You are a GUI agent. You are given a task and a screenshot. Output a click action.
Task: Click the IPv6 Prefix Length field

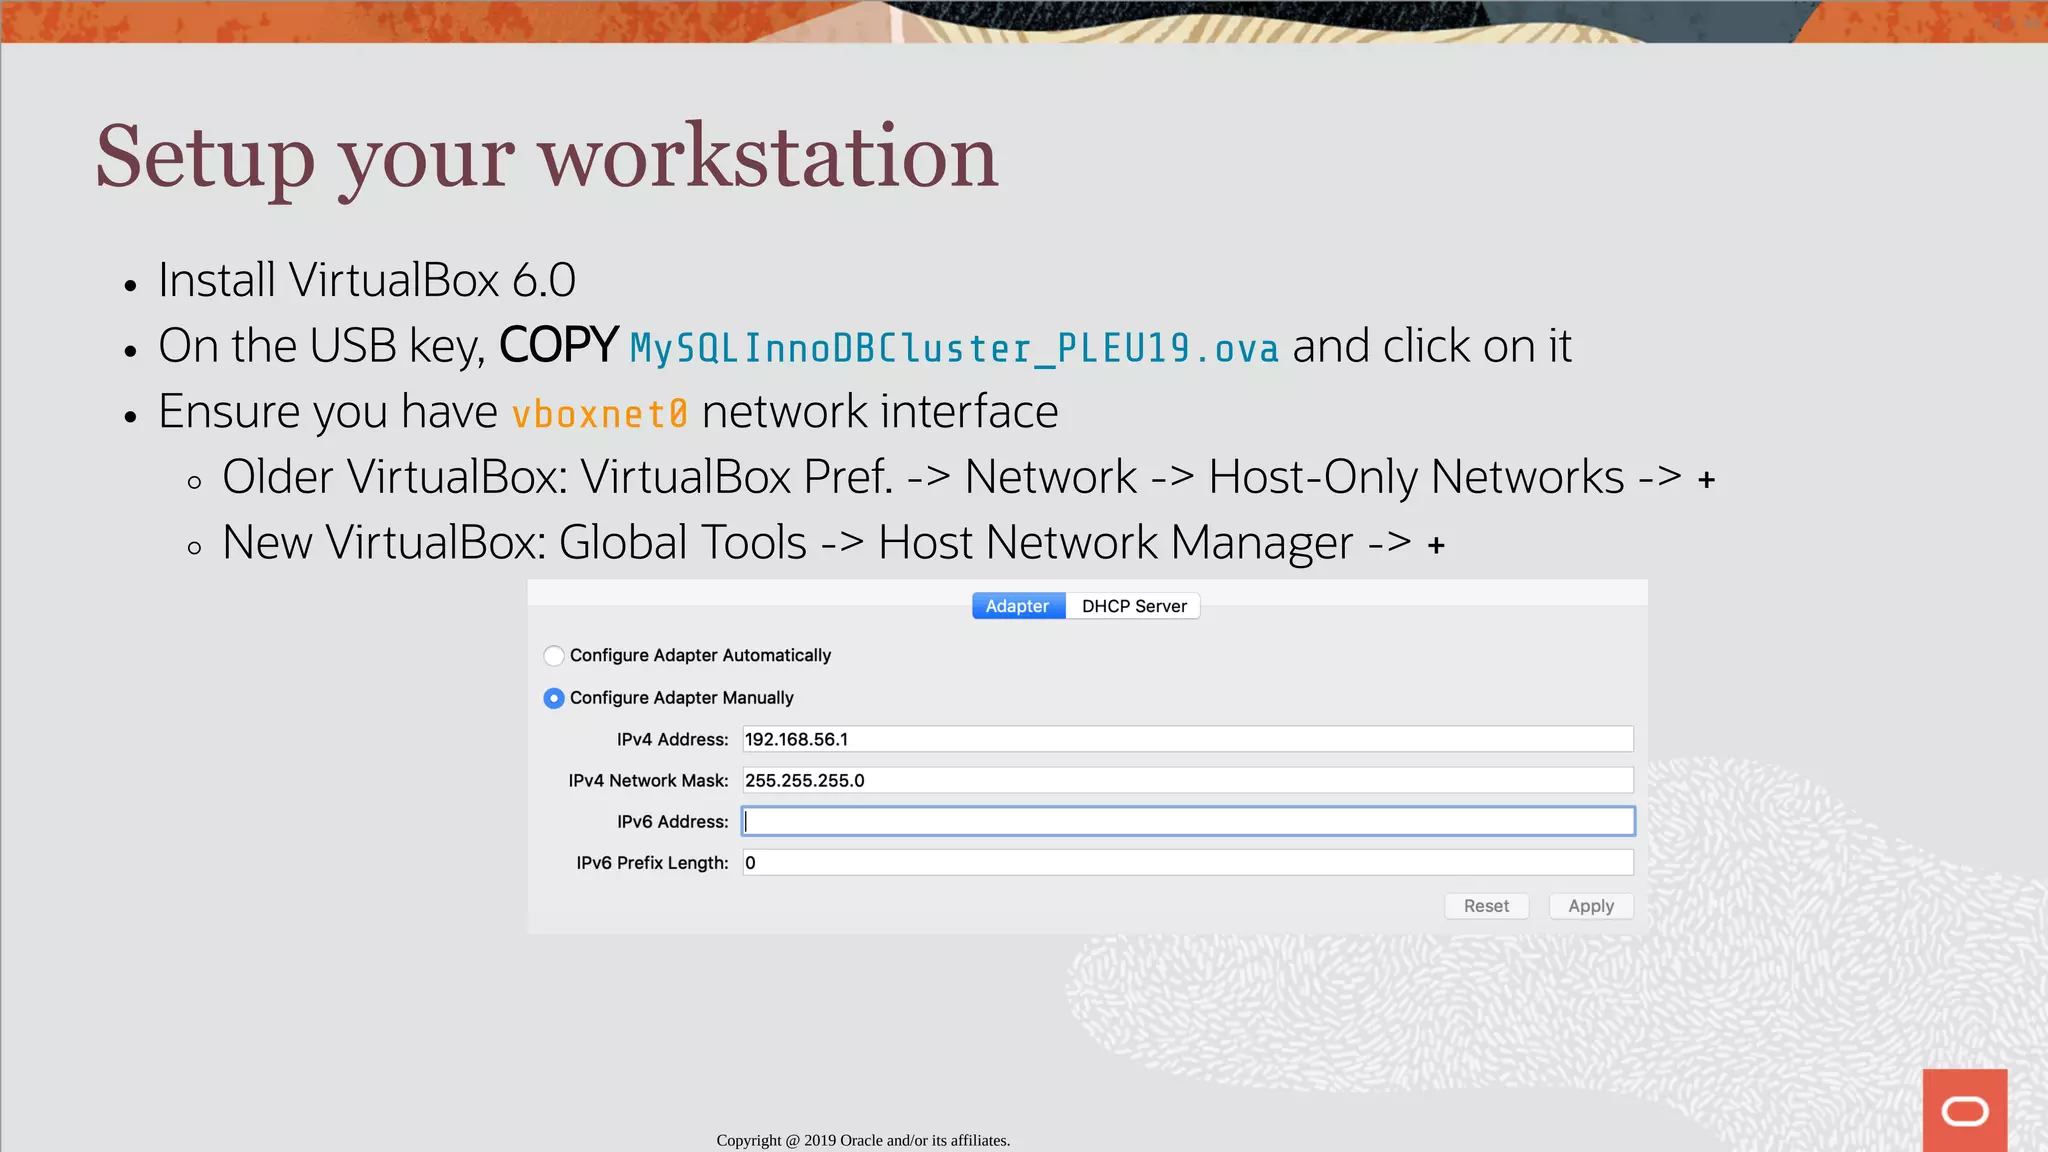[x=1188, y=862]
